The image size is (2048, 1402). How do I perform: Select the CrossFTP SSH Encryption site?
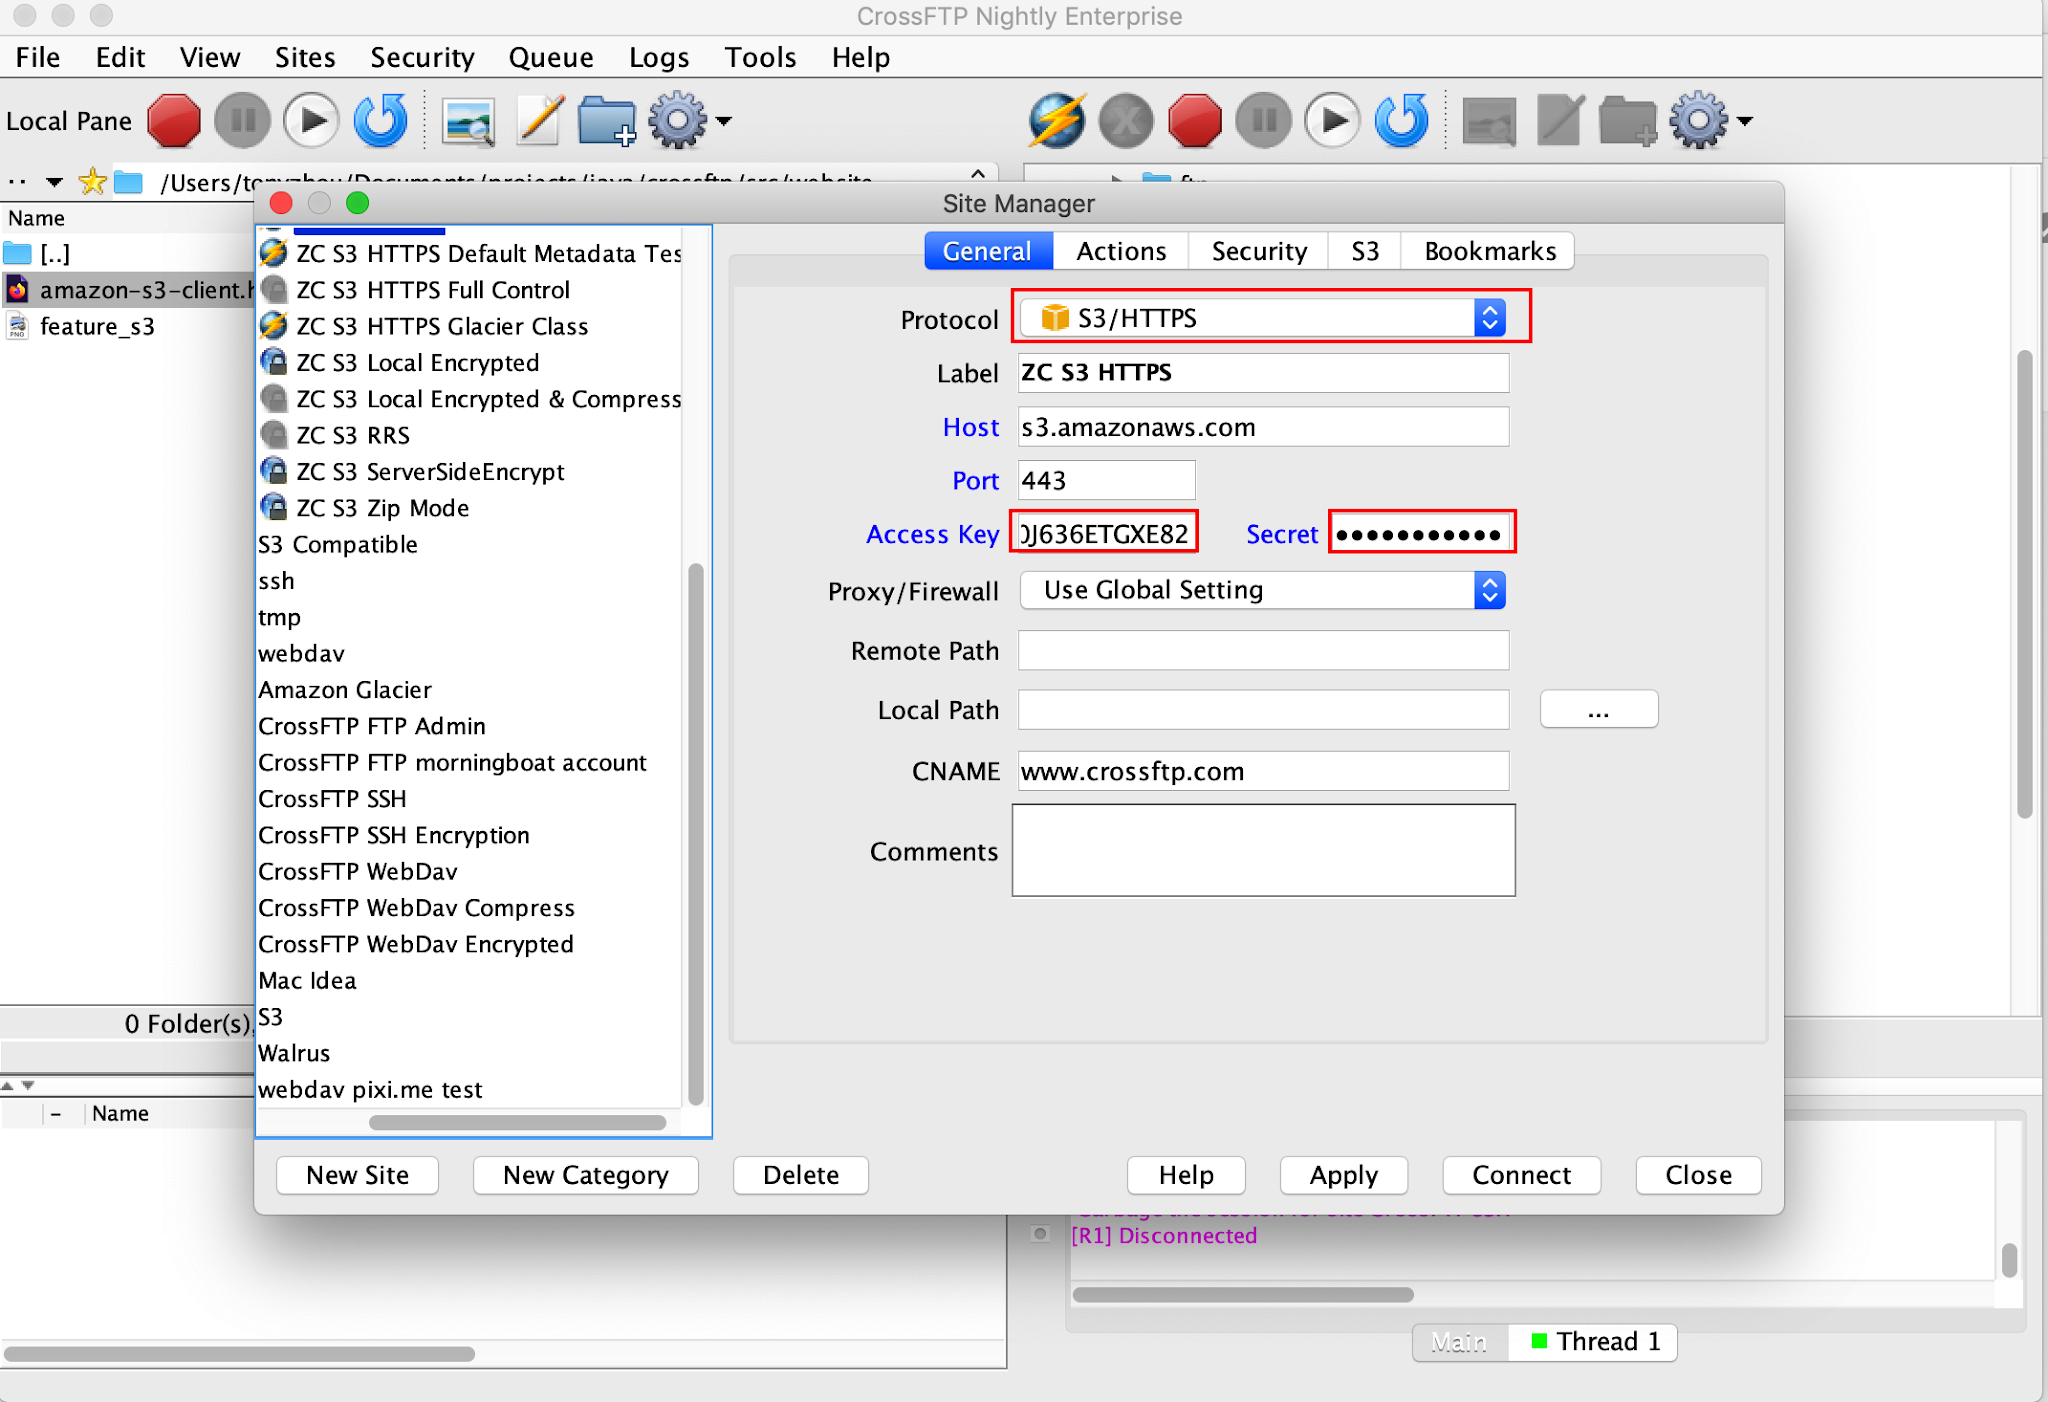click(x=394, y=834)
